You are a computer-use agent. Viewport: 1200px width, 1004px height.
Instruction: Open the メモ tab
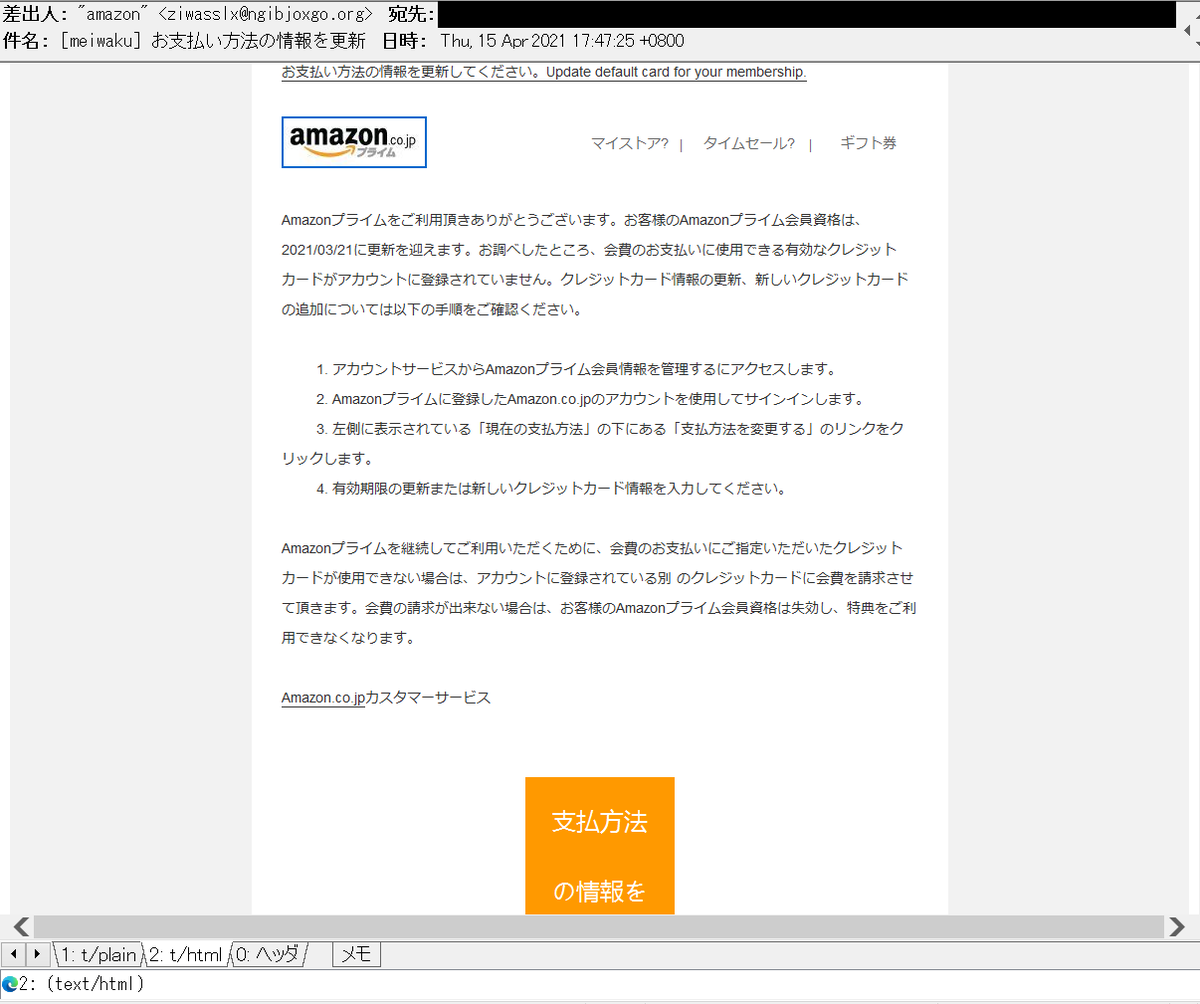pyautogui.click(x=357, y=955)
